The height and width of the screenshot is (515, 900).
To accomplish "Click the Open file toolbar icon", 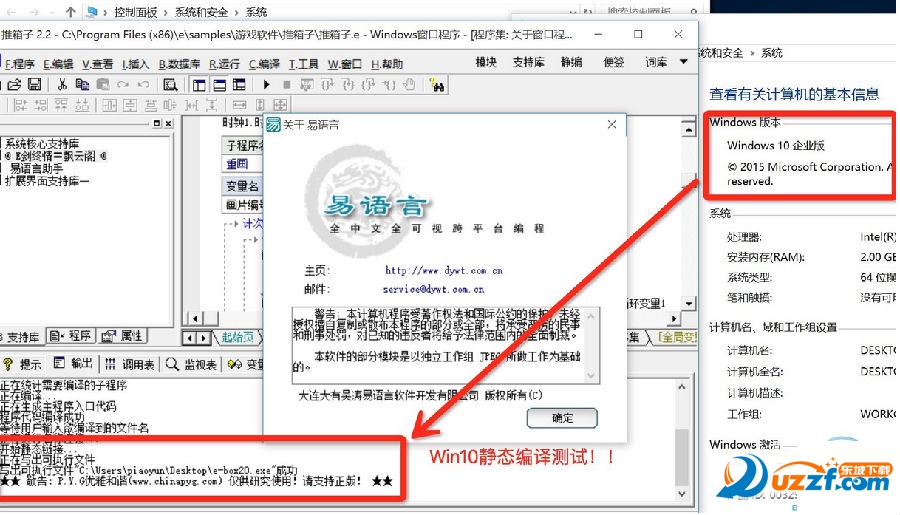I will tap(16, 85).
